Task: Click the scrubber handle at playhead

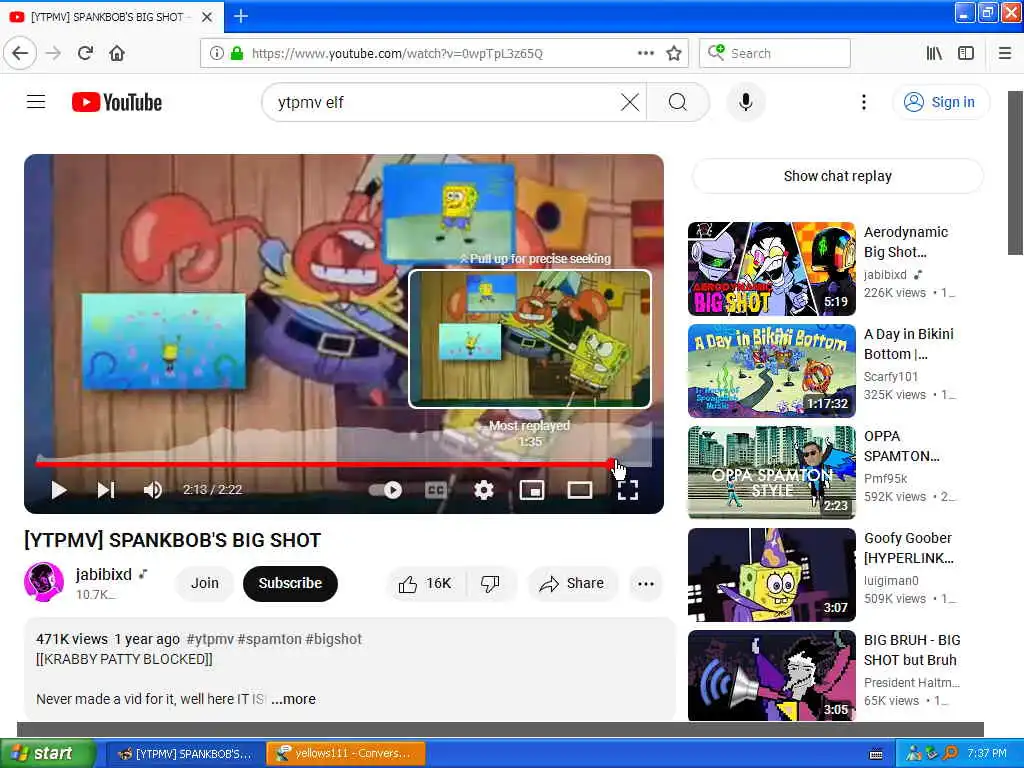Action: click(x=613, y=464)
